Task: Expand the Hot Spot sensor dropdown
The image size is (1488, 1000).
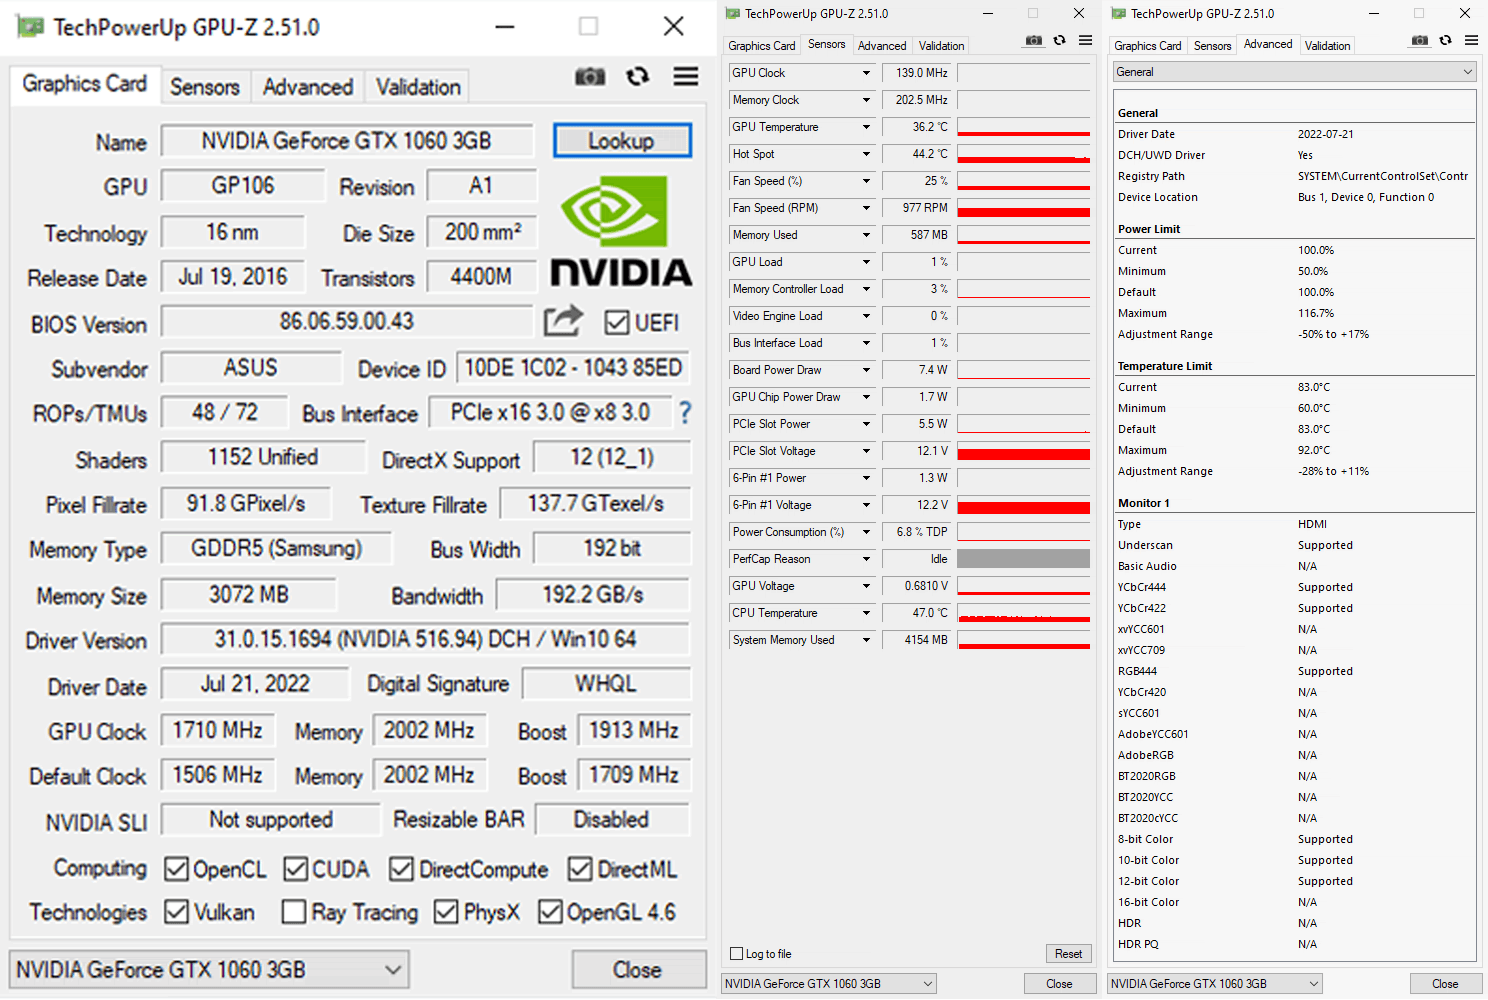Action: pos(866,154)
